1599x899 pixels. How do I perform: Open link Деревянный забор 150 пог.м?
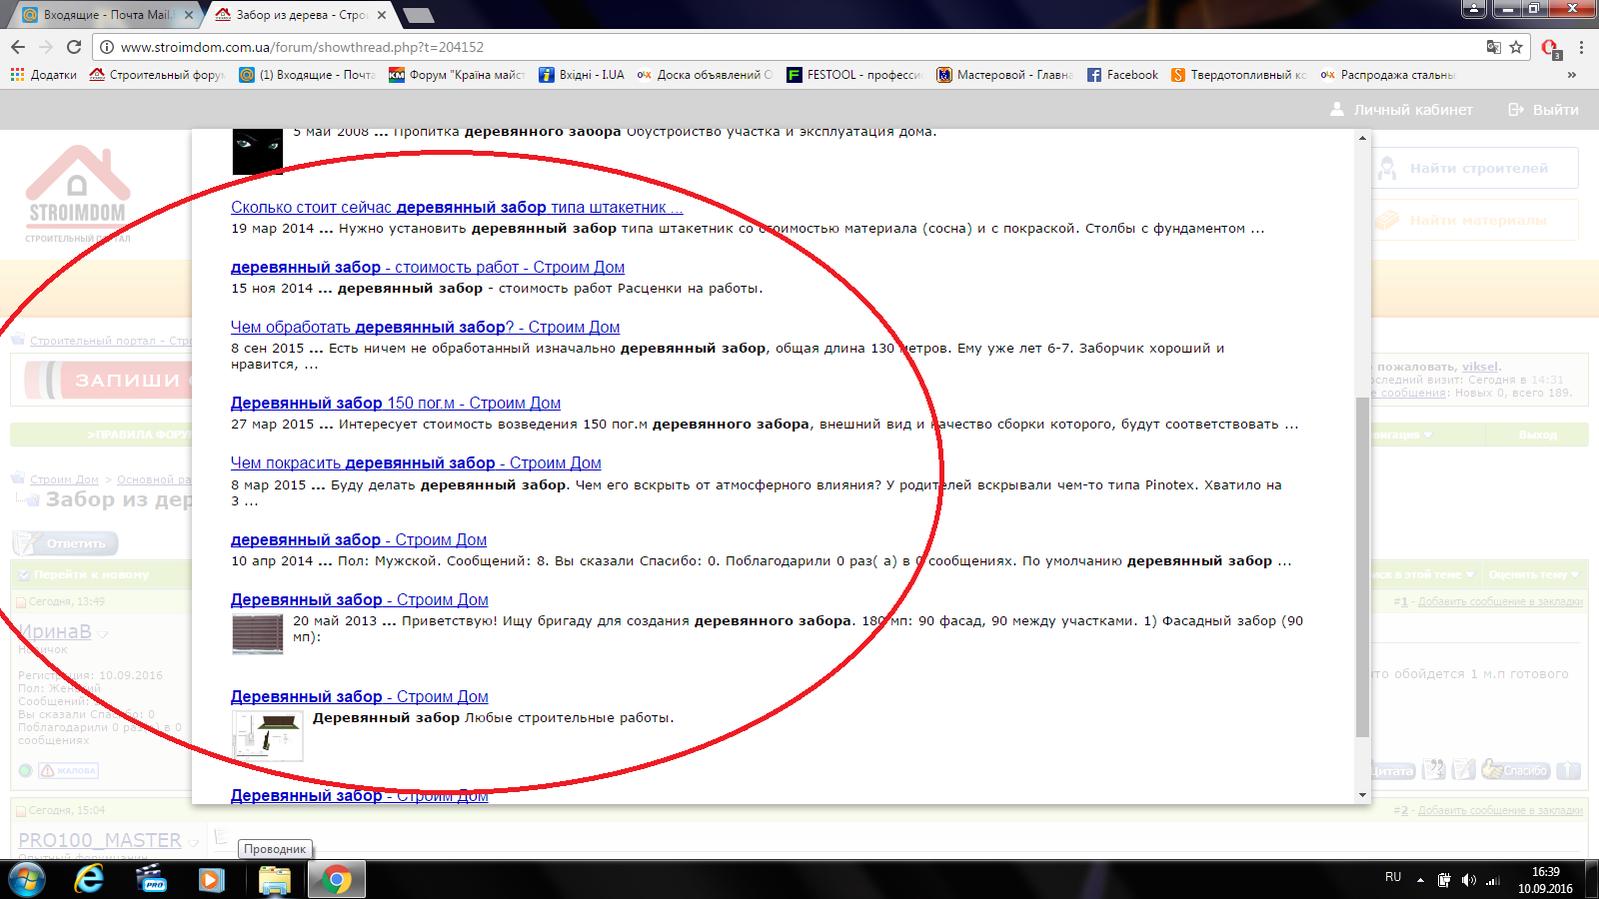pyautogui.click(x=395, y=403)
